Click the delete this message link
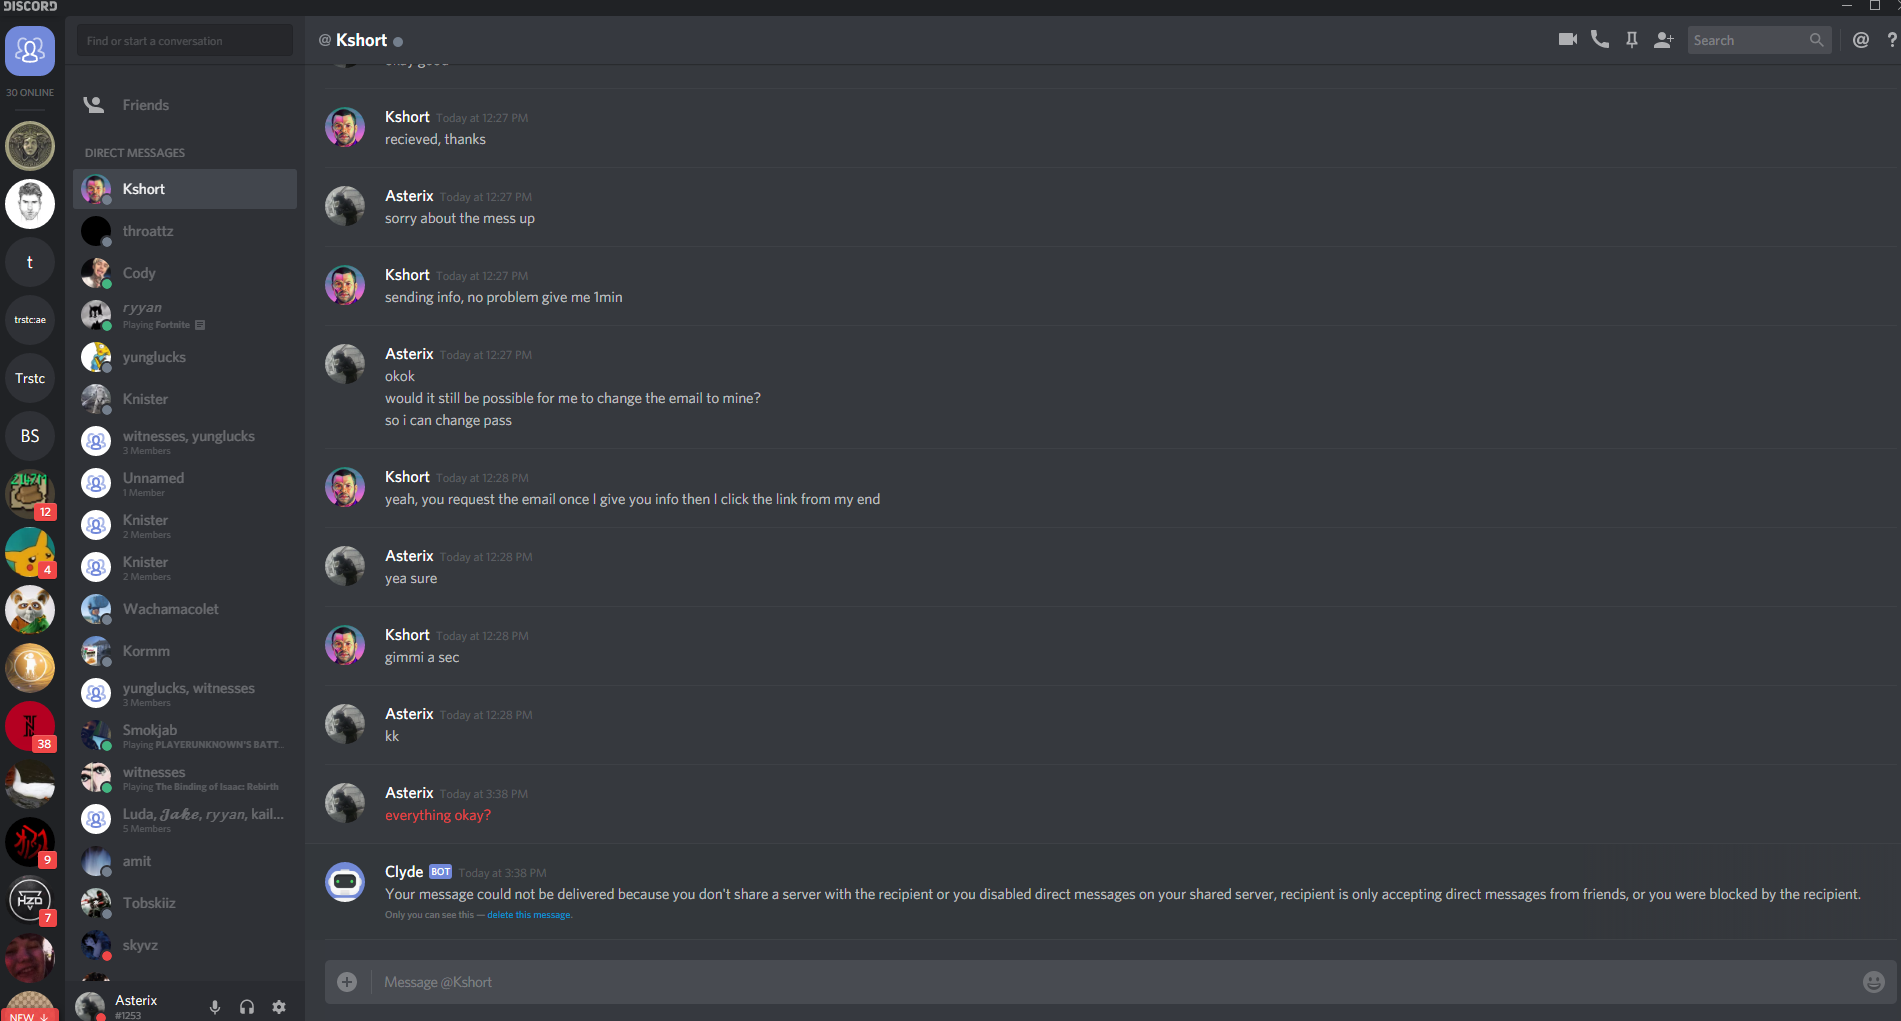Image resolution: width=1901 pixels, height=1021 pixels. (529, 915)
